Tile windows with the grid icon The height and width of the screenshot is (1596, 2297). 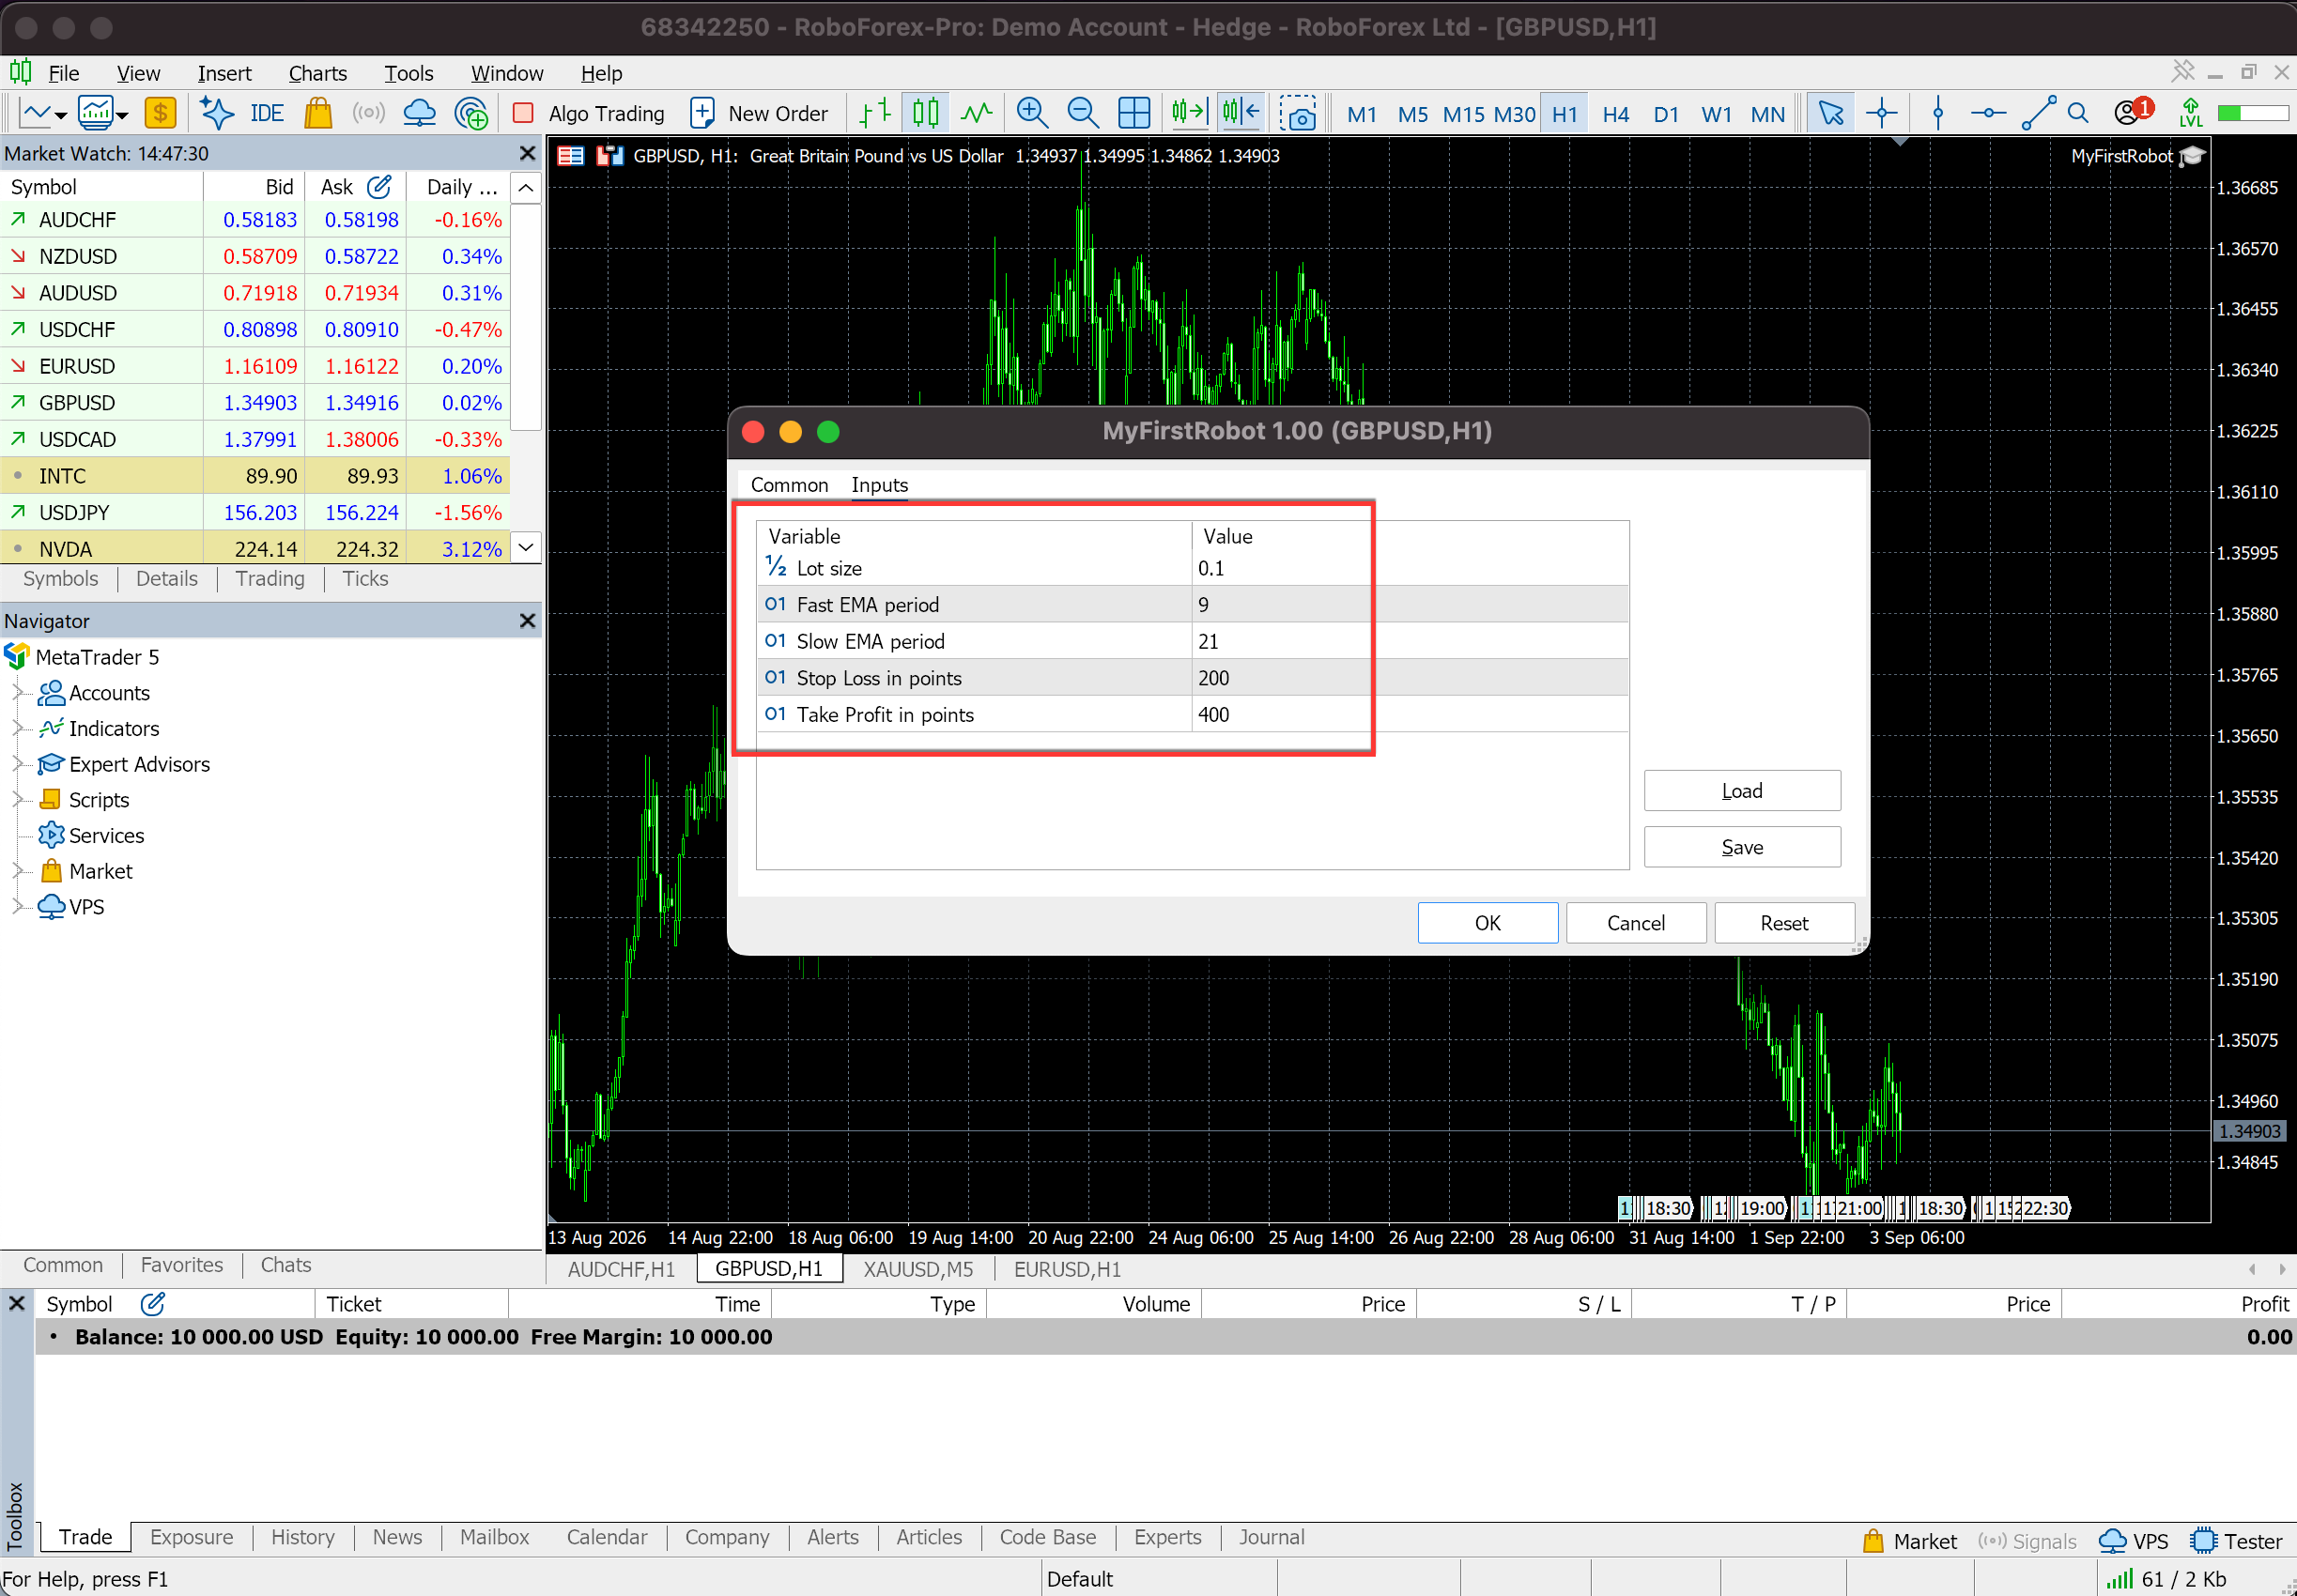click(1134, 113)
